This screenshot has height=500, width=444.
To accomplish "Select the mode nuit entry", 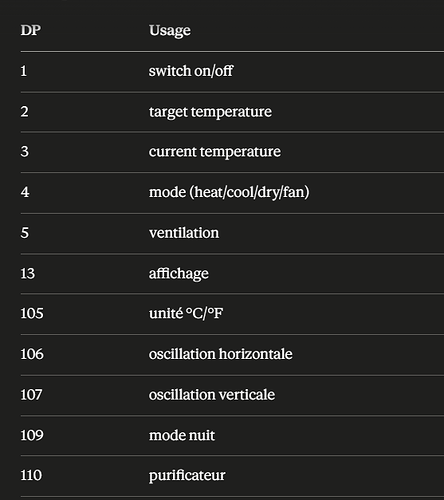I will click(182, 435).
